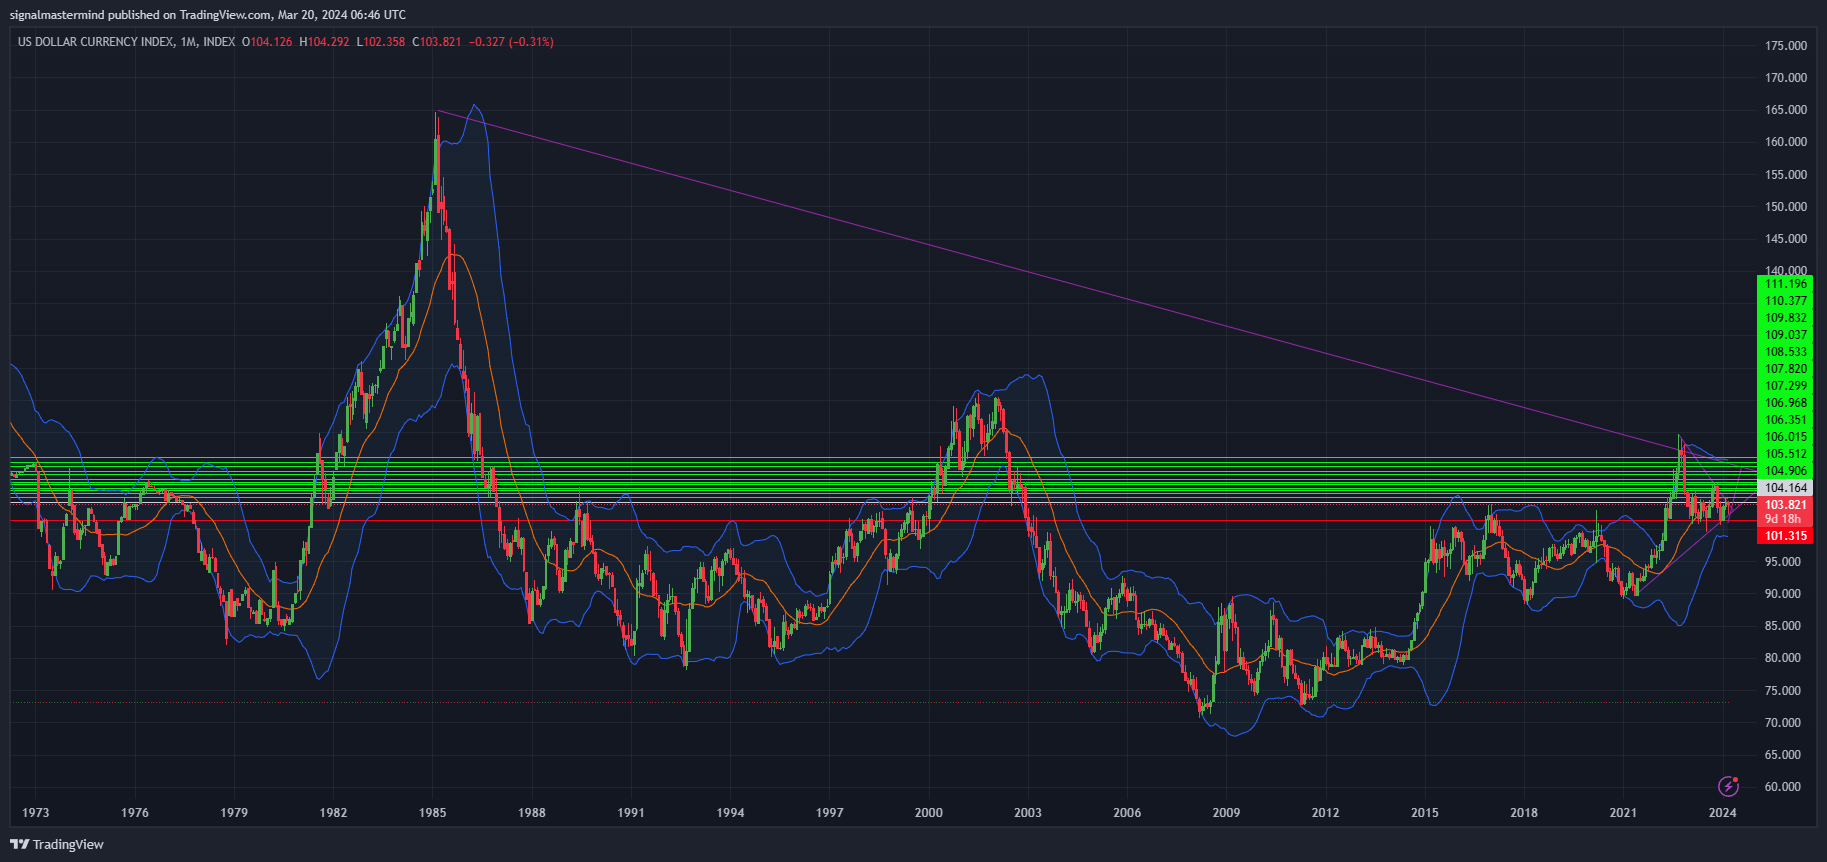Click the signalmastermind published on TradingView.com caption

coord(208,15)
